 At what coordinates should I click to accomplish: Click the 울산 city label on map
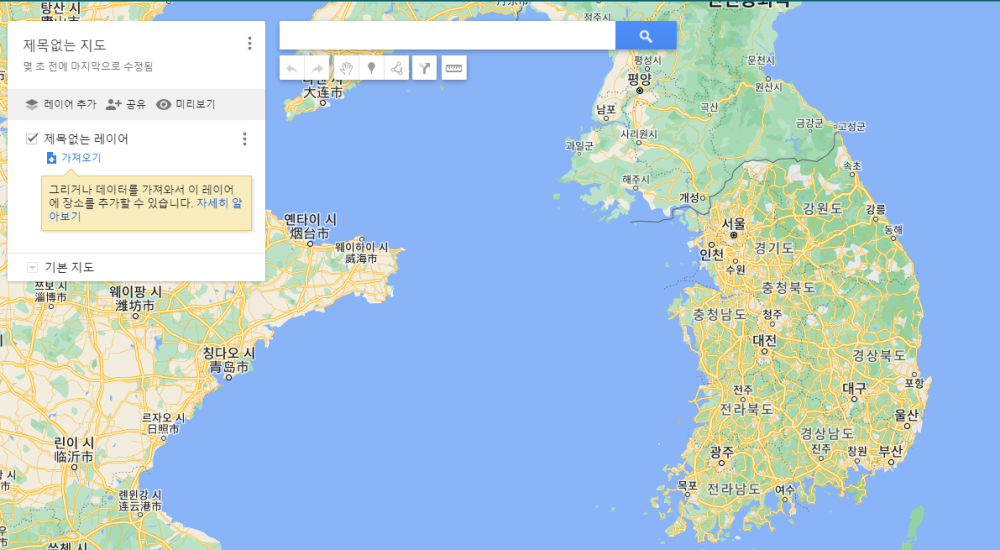coord(906,415)
